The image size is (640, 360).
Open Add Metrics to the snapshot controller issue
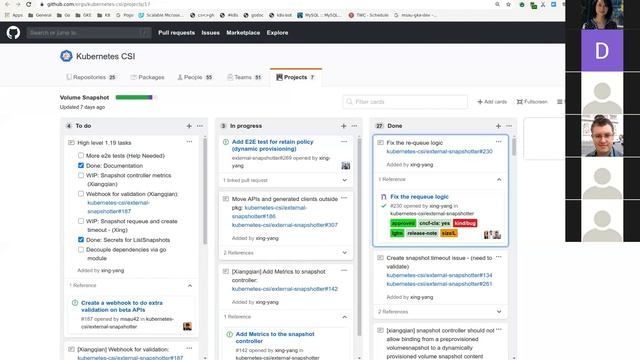click(275, 338)
